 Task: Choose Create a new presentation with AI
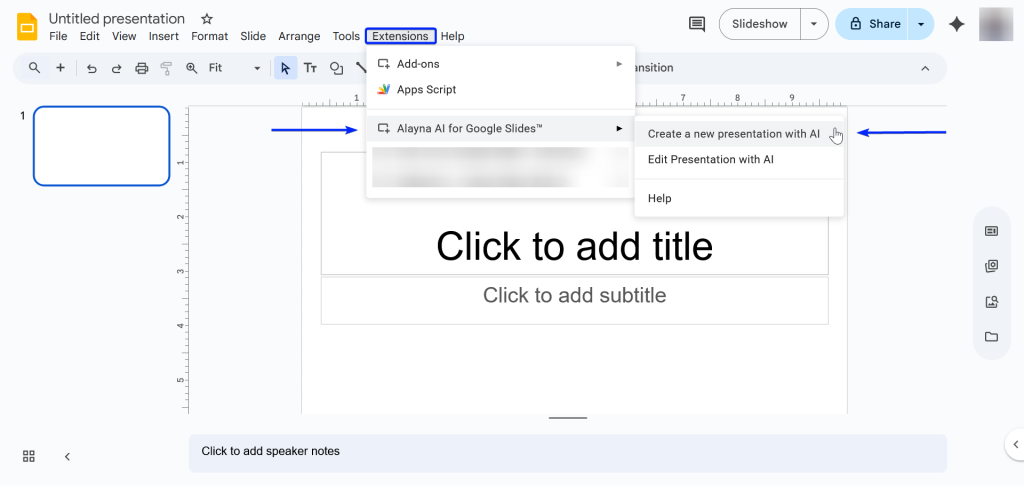pyautogui.click(x=733, y=134)
